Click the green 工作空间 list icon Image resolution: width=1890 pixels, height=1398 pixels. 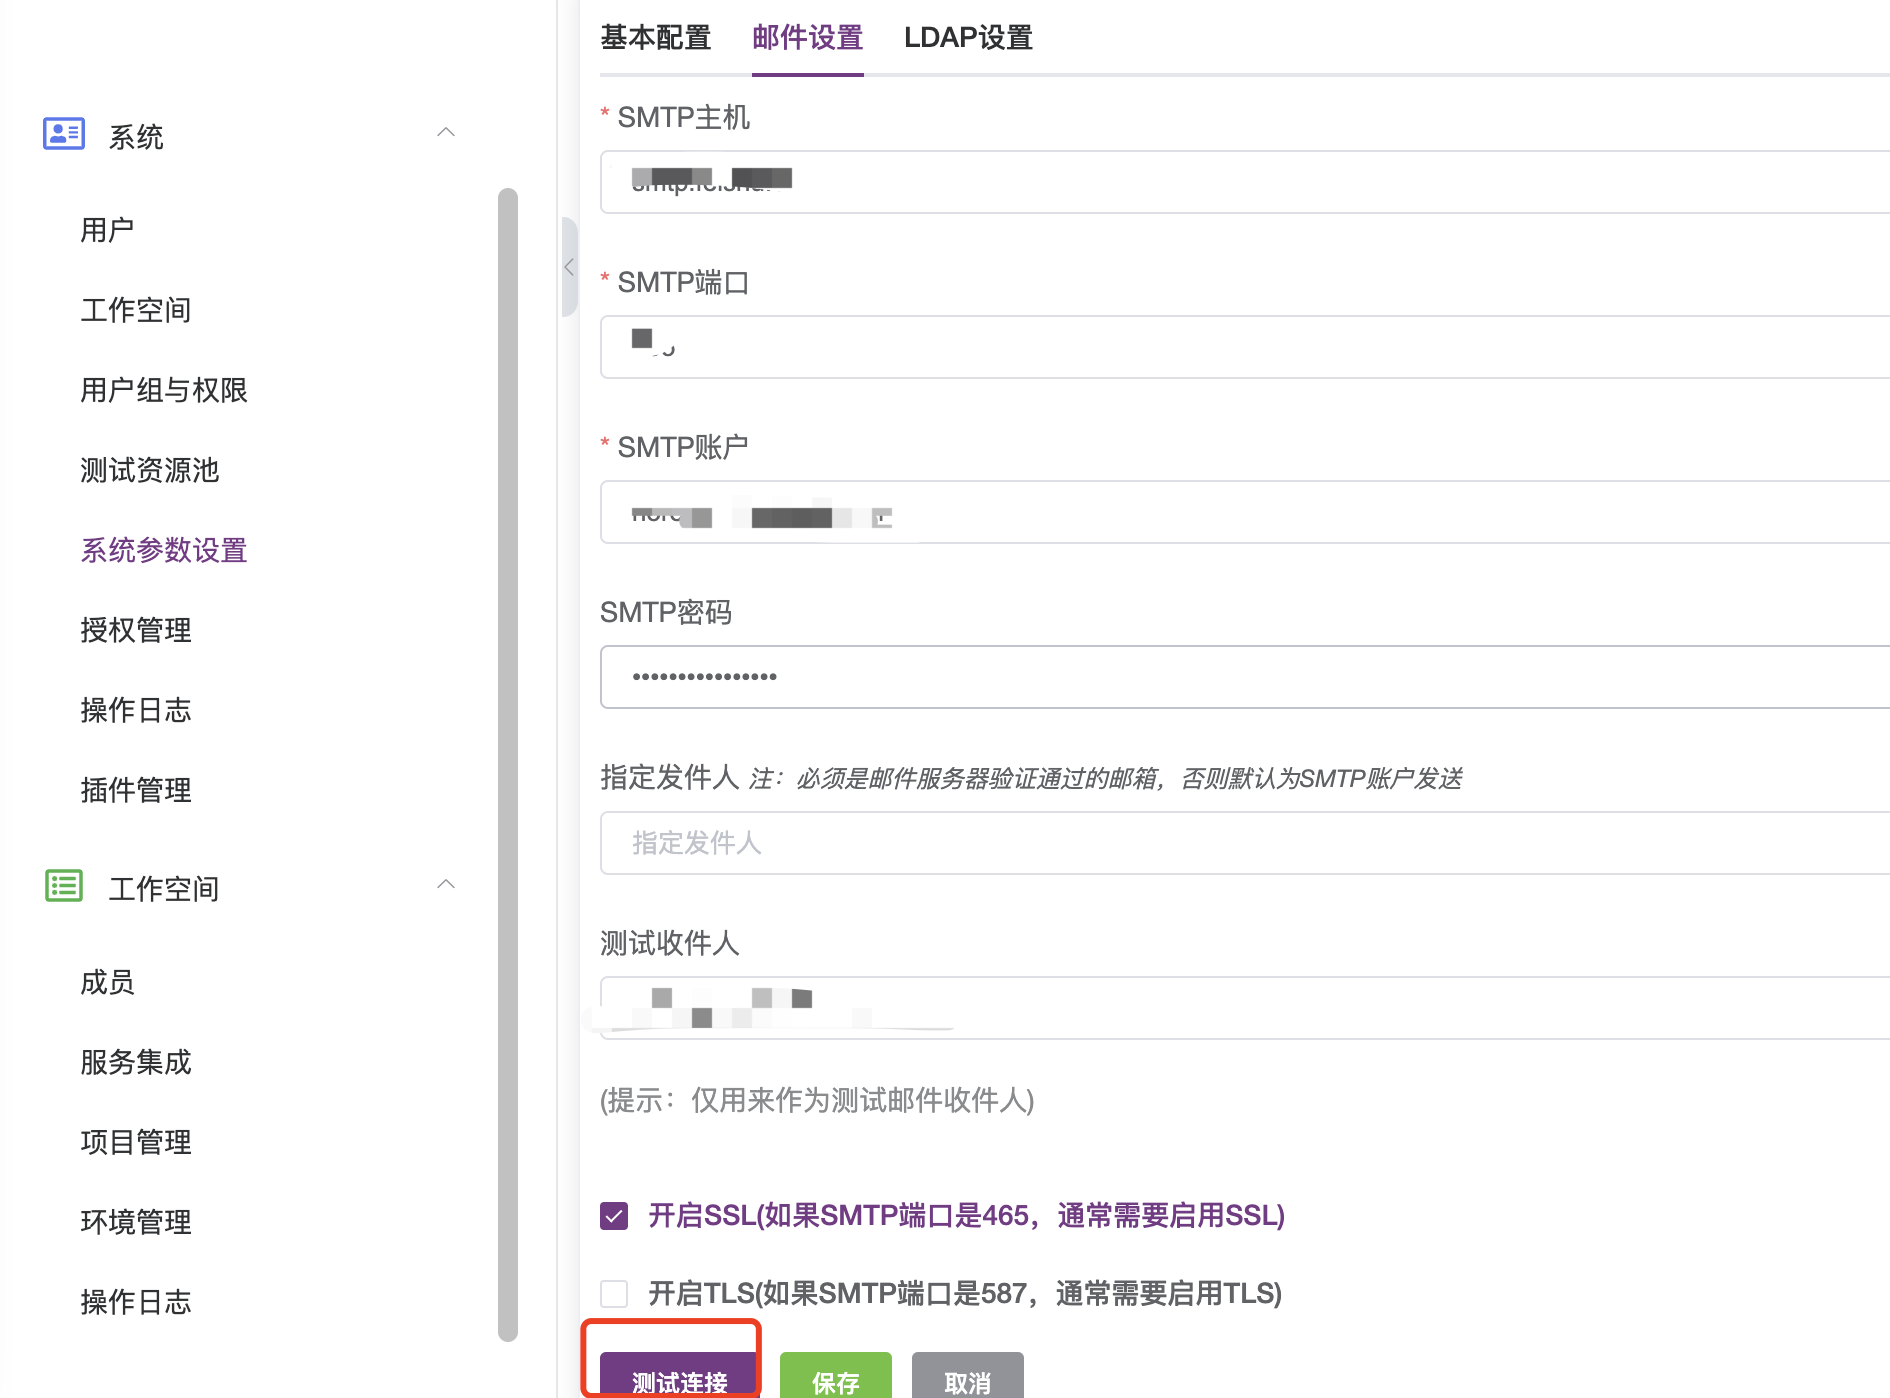pos(63,885)
